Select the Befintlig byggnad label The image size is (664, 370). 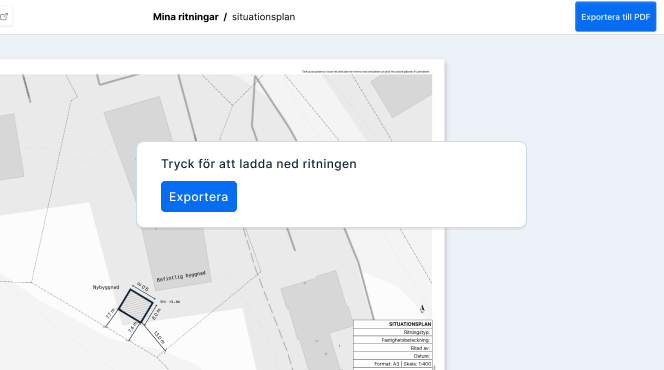(181, 276)
